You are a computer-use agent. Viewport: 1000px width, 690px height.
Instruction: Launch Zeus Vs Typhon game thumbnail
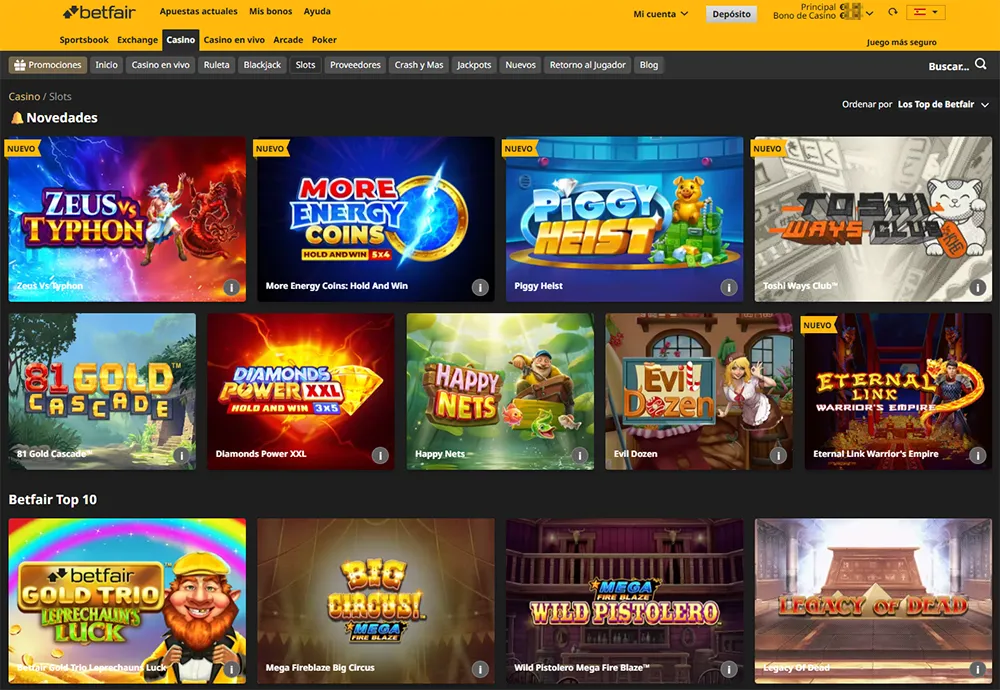127,219
